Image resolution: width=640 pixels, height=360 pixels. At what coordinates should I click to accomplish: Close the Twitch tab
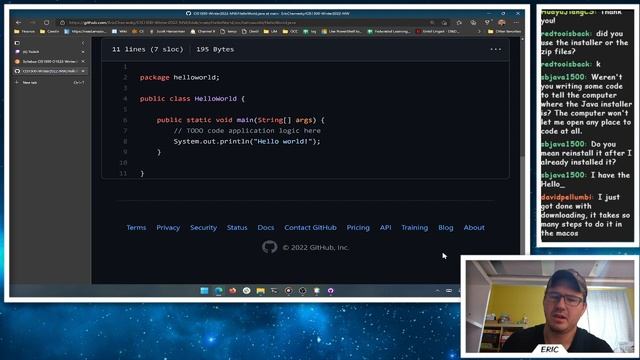pos(83,52)
